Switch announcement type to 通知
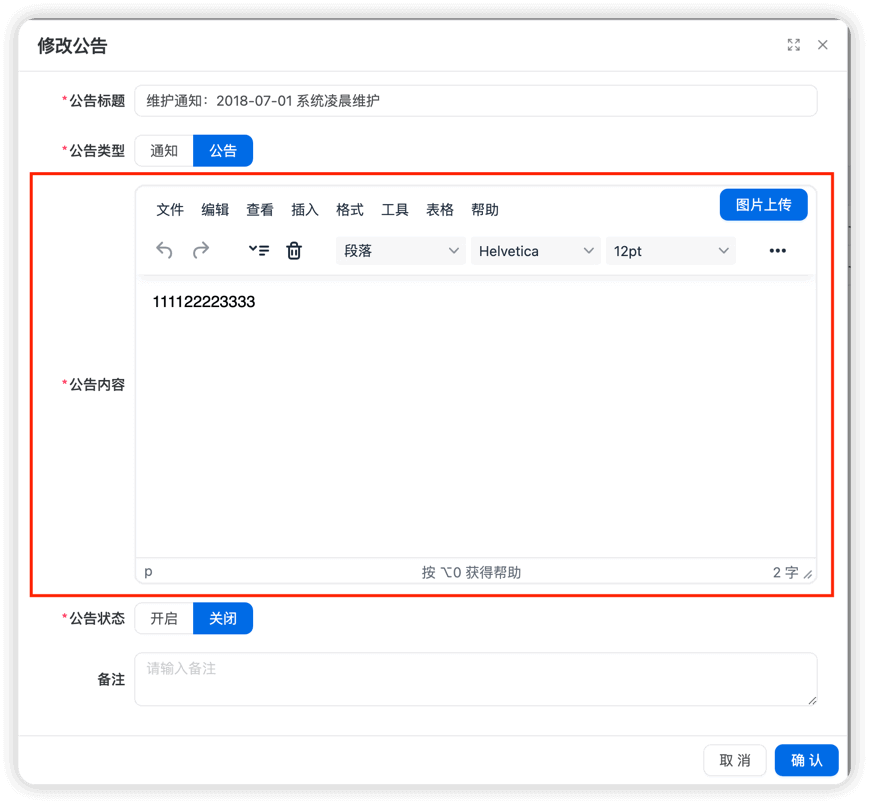The image size is (869, 803). 163,150
